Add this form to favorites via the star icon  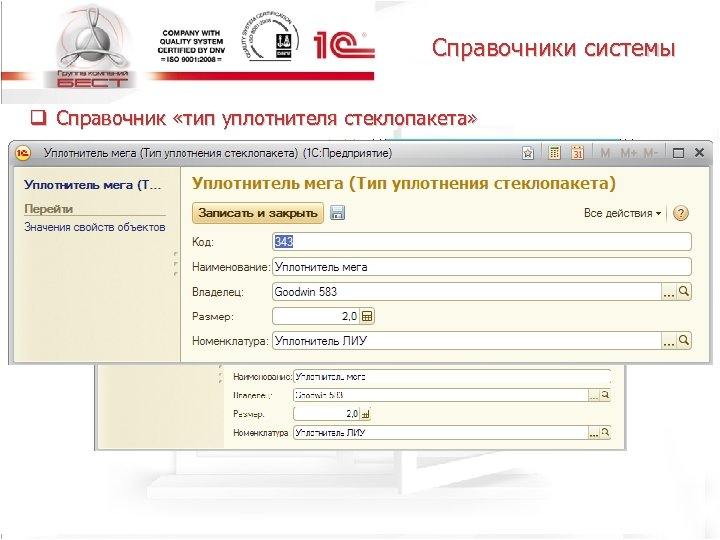pyautogui.click(x=528, y=153)
